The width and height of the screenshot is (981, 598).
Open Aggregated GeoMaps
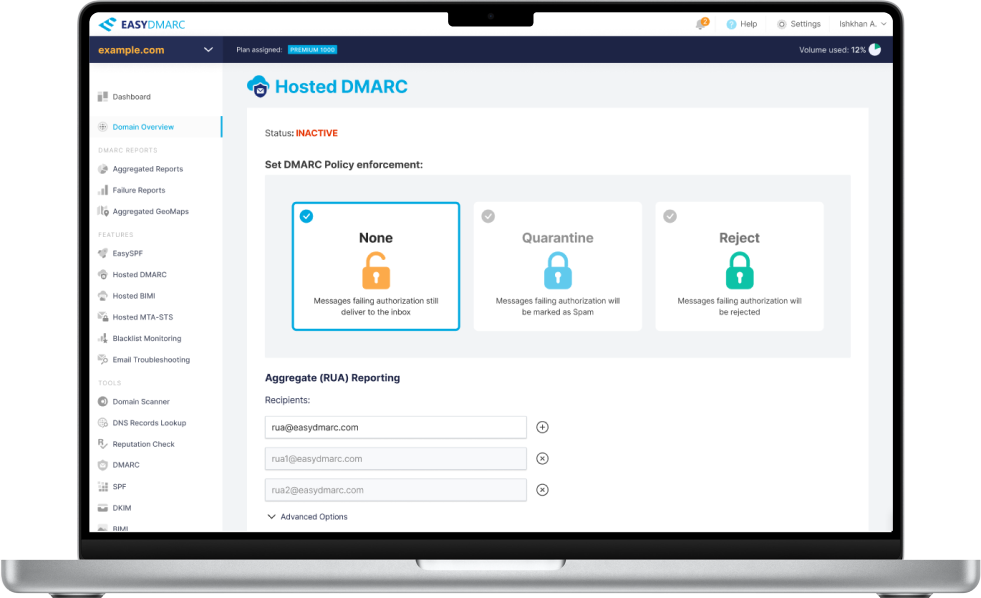point(151,211)
